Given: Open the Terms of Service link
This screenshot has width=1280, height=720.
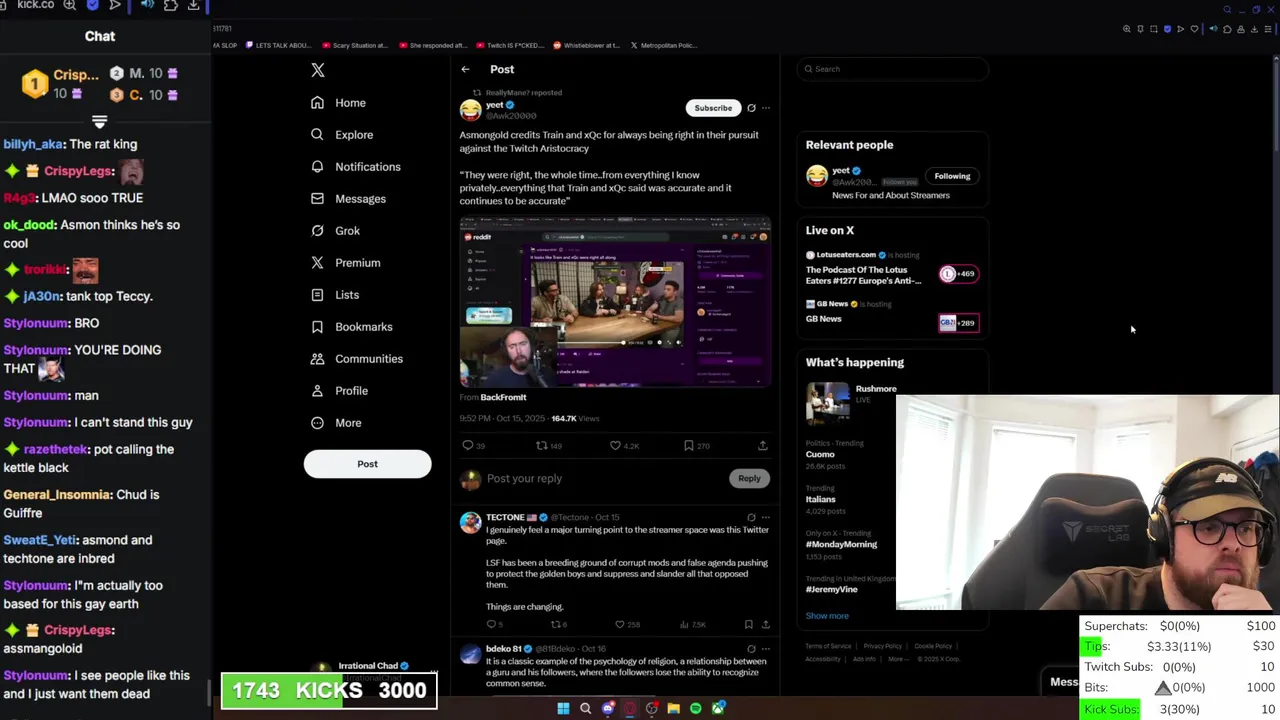Looking at the screenshot, I should (828, 646).
